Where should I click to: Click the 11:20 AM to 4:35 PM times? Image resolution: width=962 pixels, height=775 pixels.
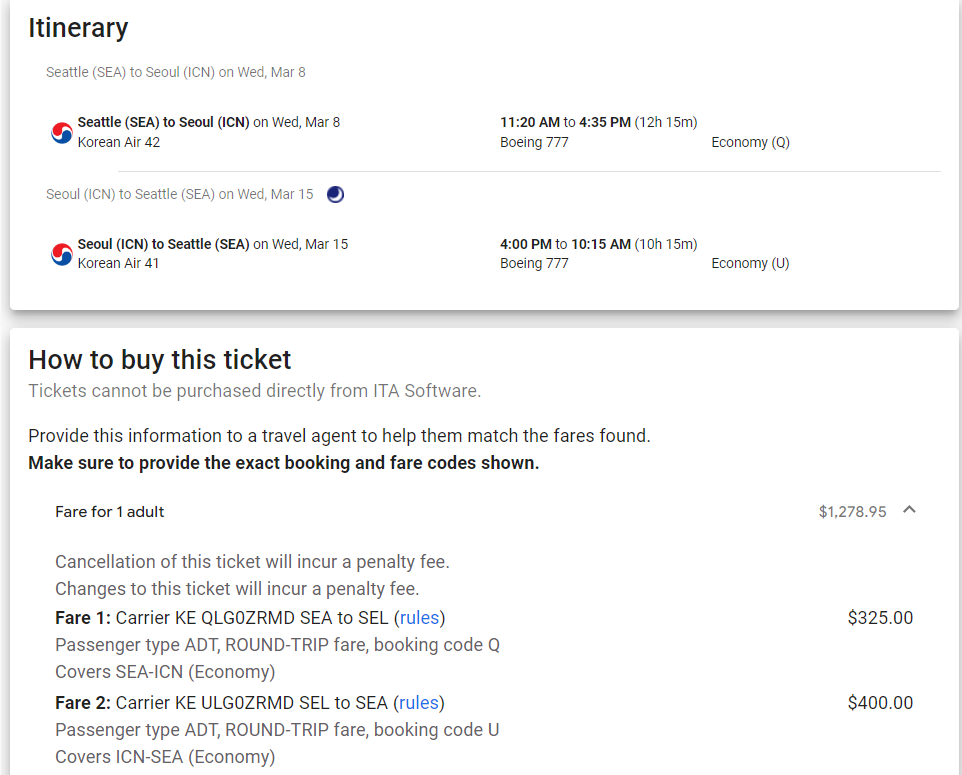565,122
